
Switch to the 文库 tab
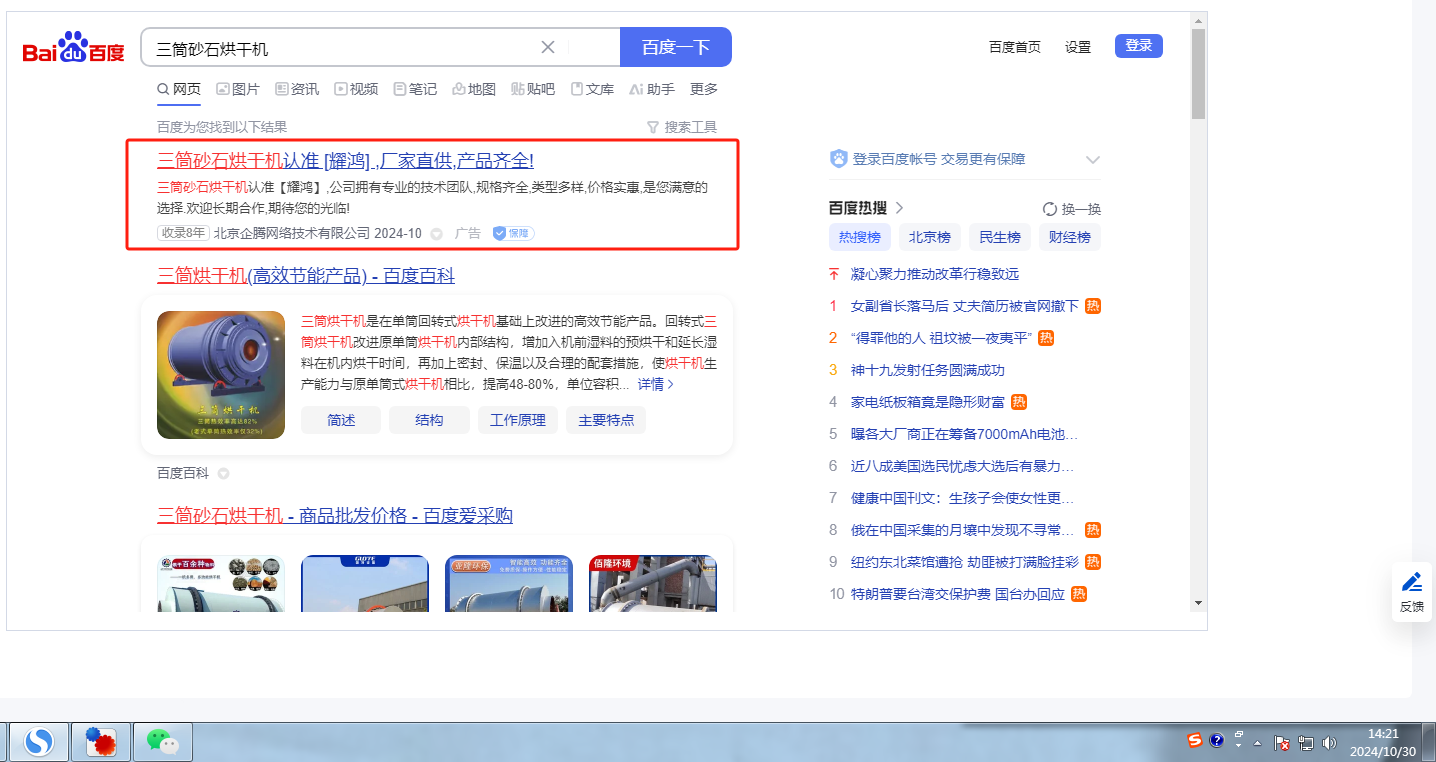point(592,89)
